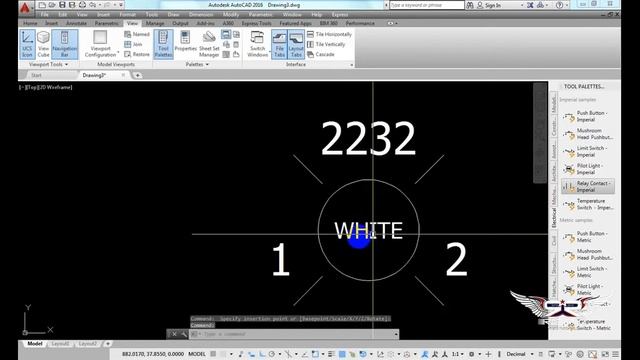Insert Temperature Switch - Imperial tool
Screen dimensions: 640x360
click(x=588, y=204)
